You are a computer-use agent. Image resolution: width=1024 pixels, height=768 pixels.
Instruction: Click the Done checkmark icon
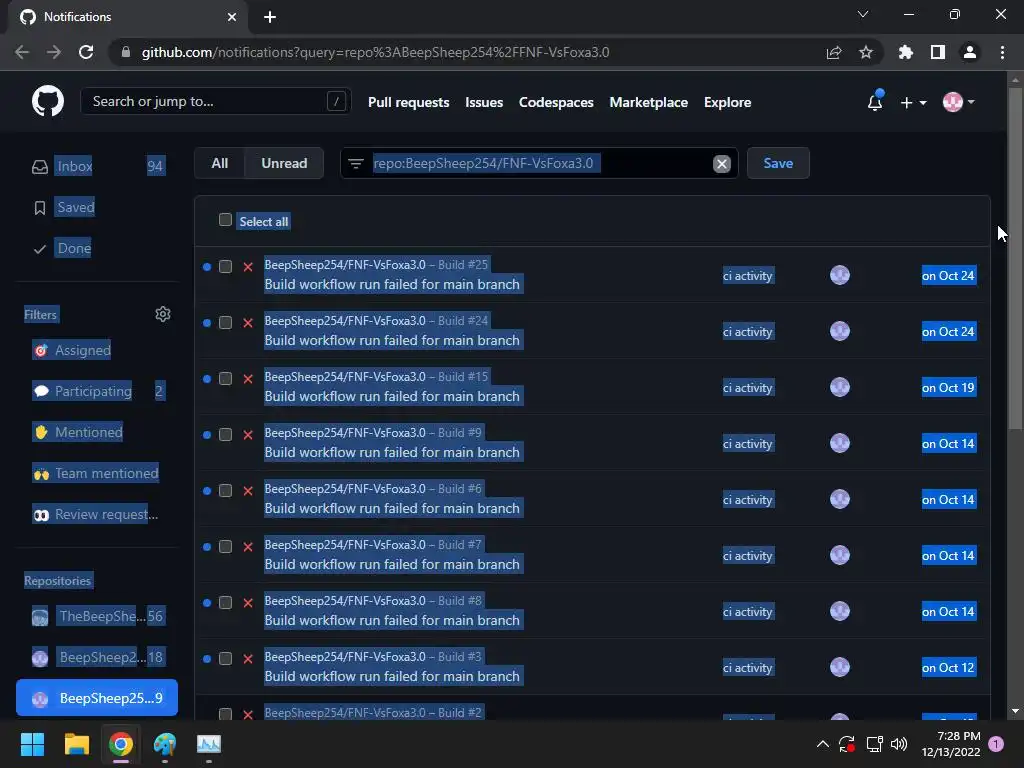[x=40, y=249]
